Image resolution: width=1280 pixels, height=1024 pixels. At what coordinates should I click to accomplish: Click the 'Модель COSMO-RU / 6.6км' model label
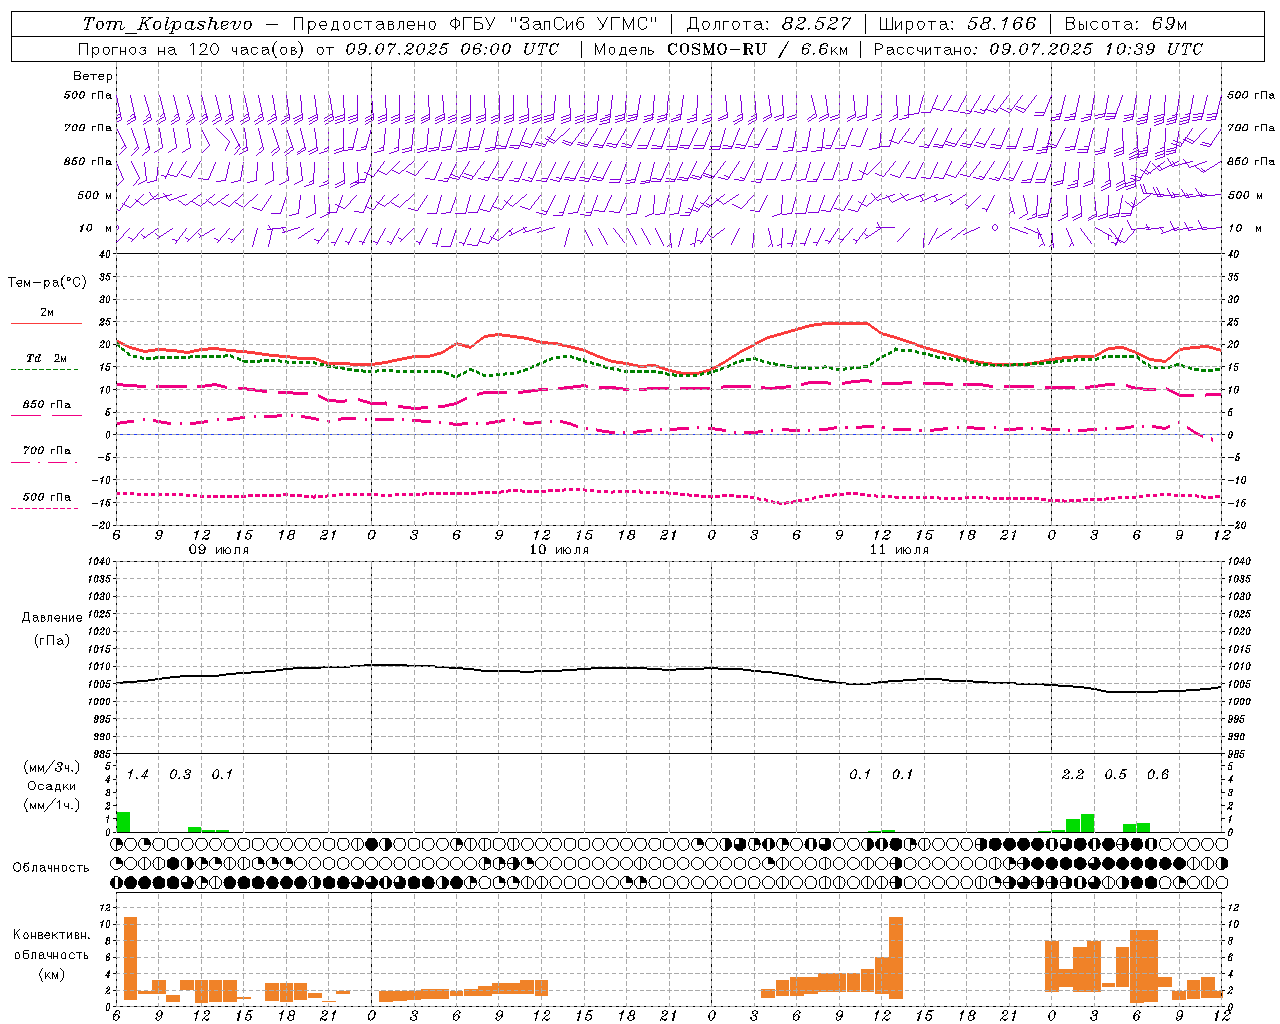click(720, 49)
